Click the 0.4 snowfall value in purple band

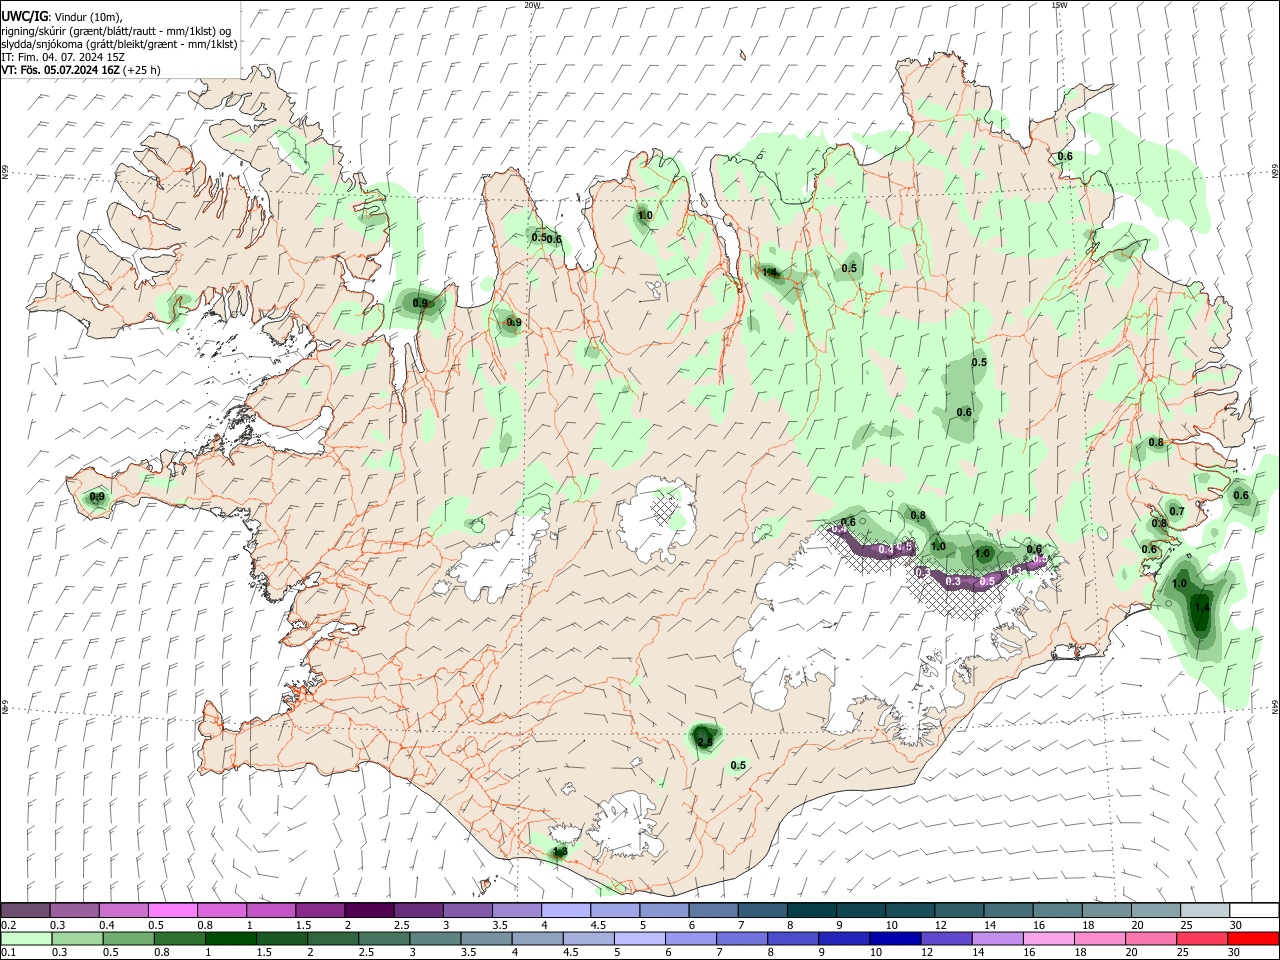point(886,550)
